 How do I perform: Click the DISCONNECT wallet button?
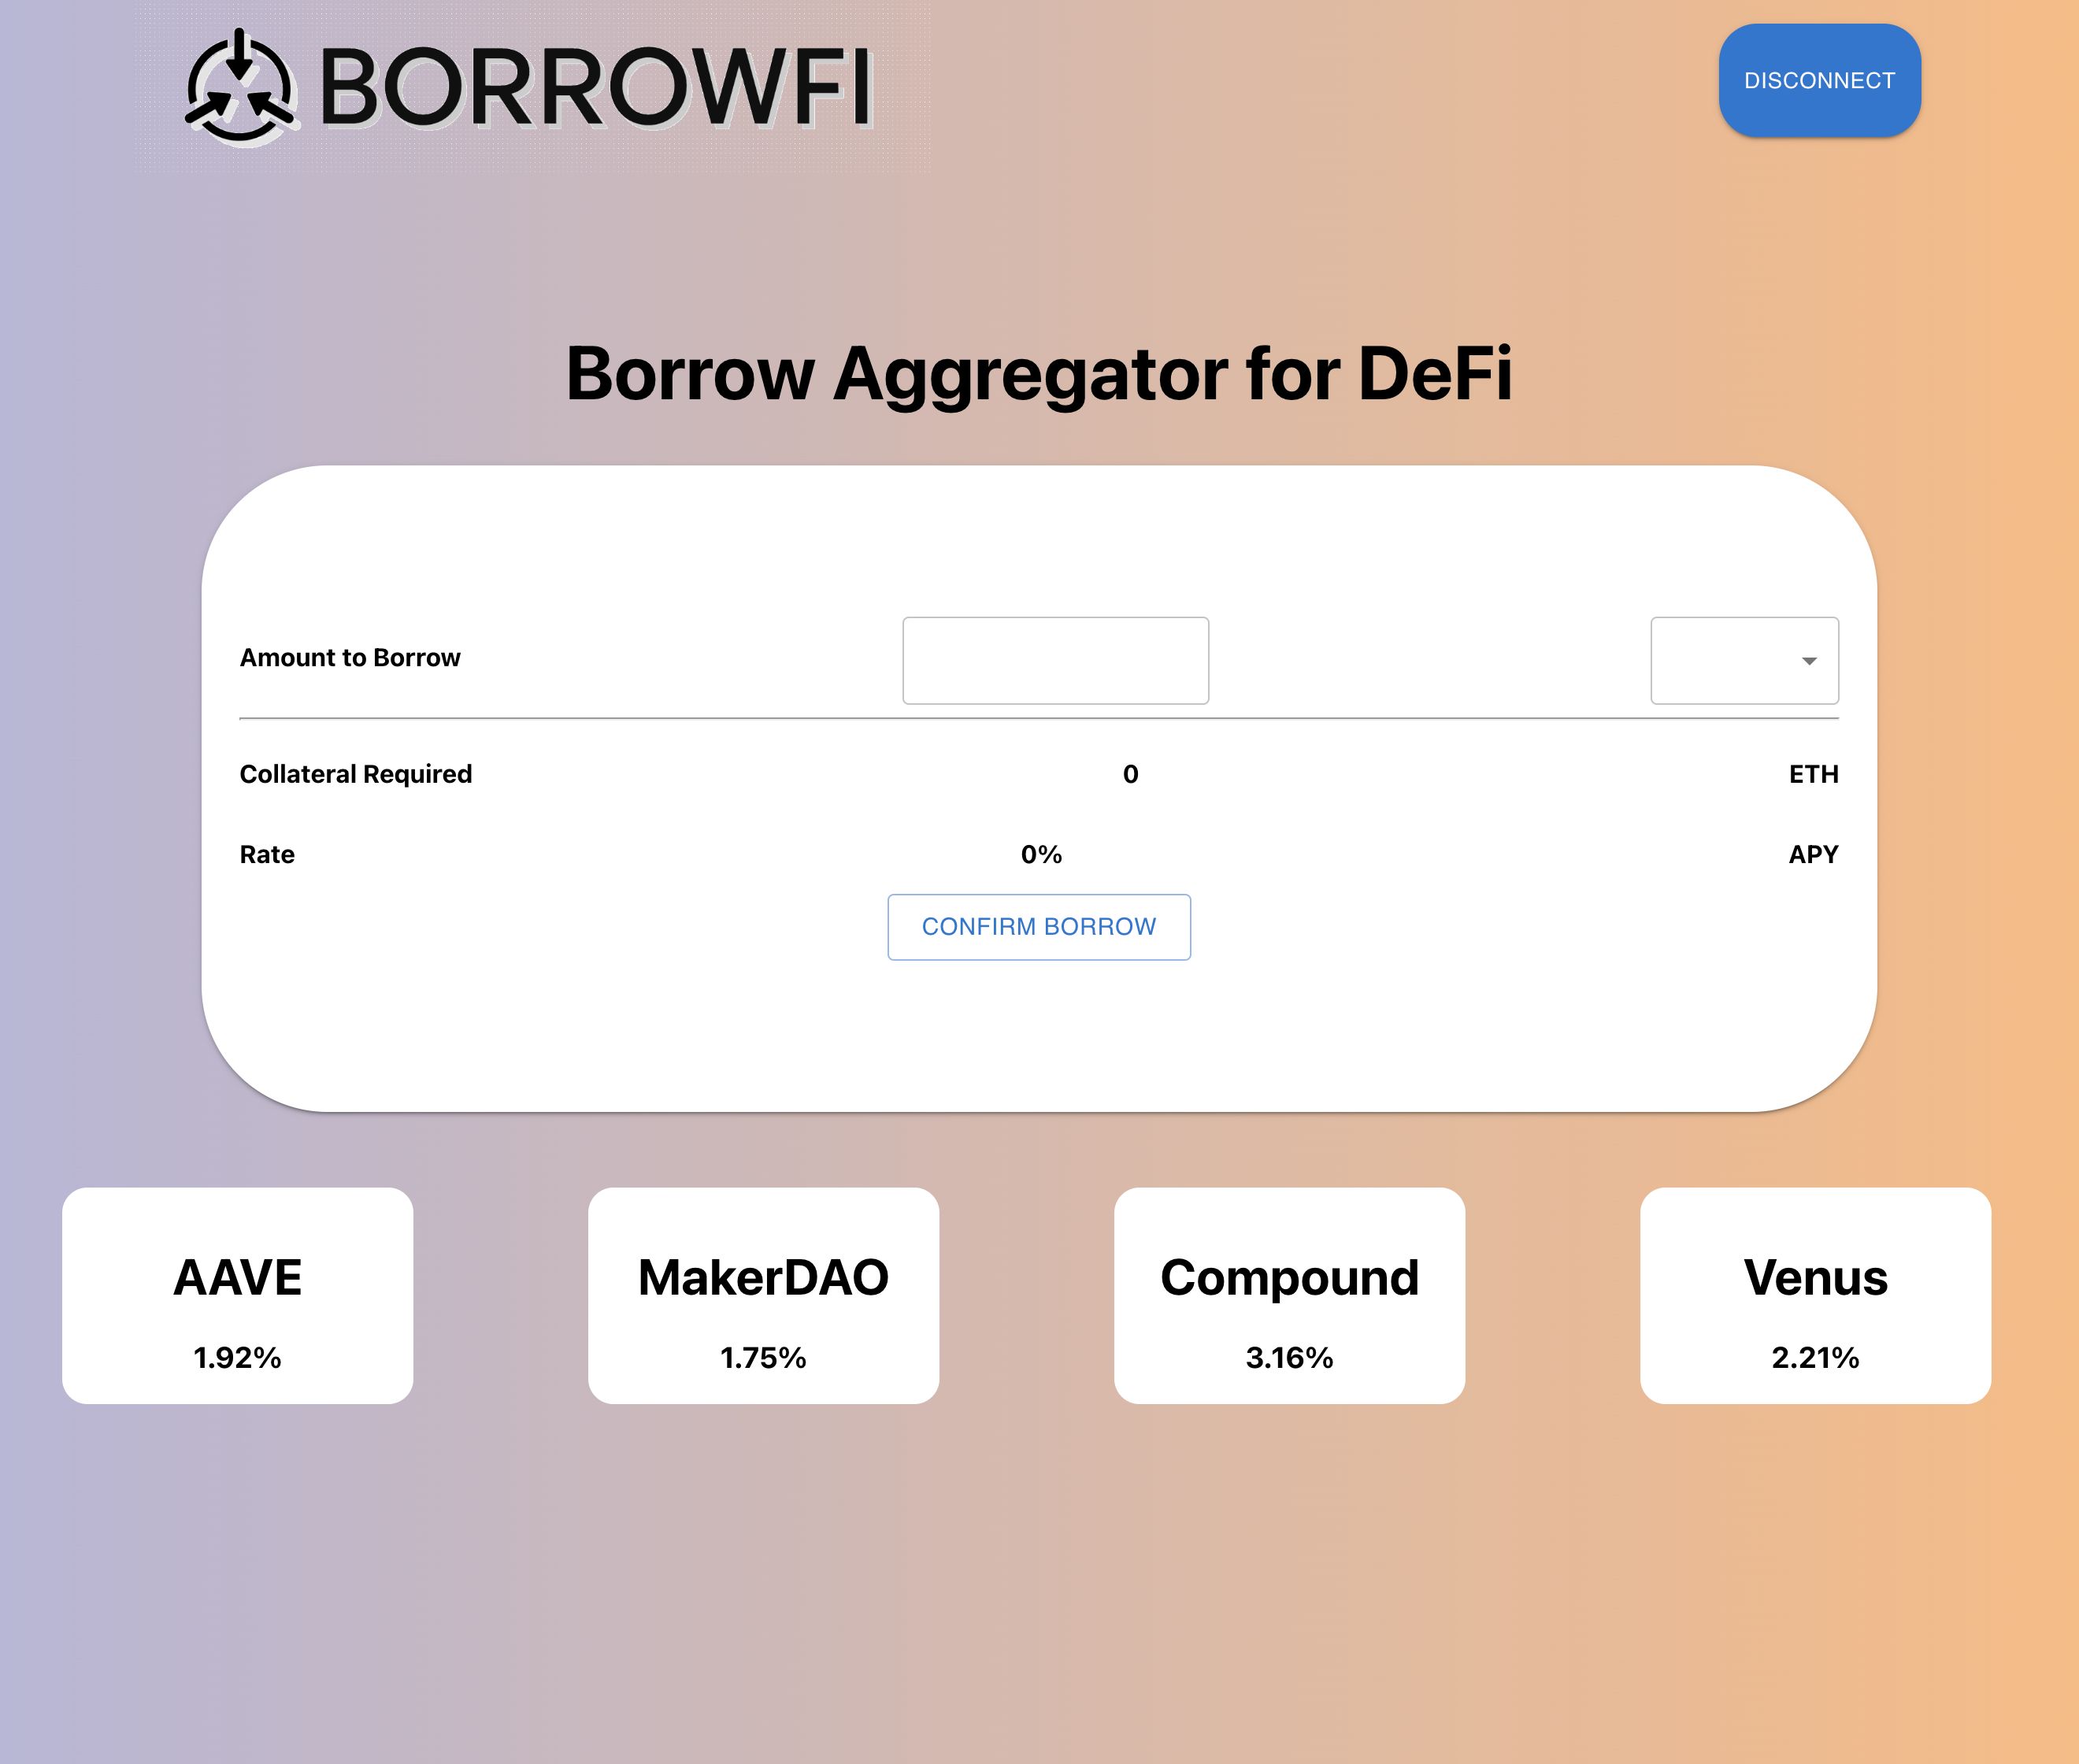[x=1818, y=80]
